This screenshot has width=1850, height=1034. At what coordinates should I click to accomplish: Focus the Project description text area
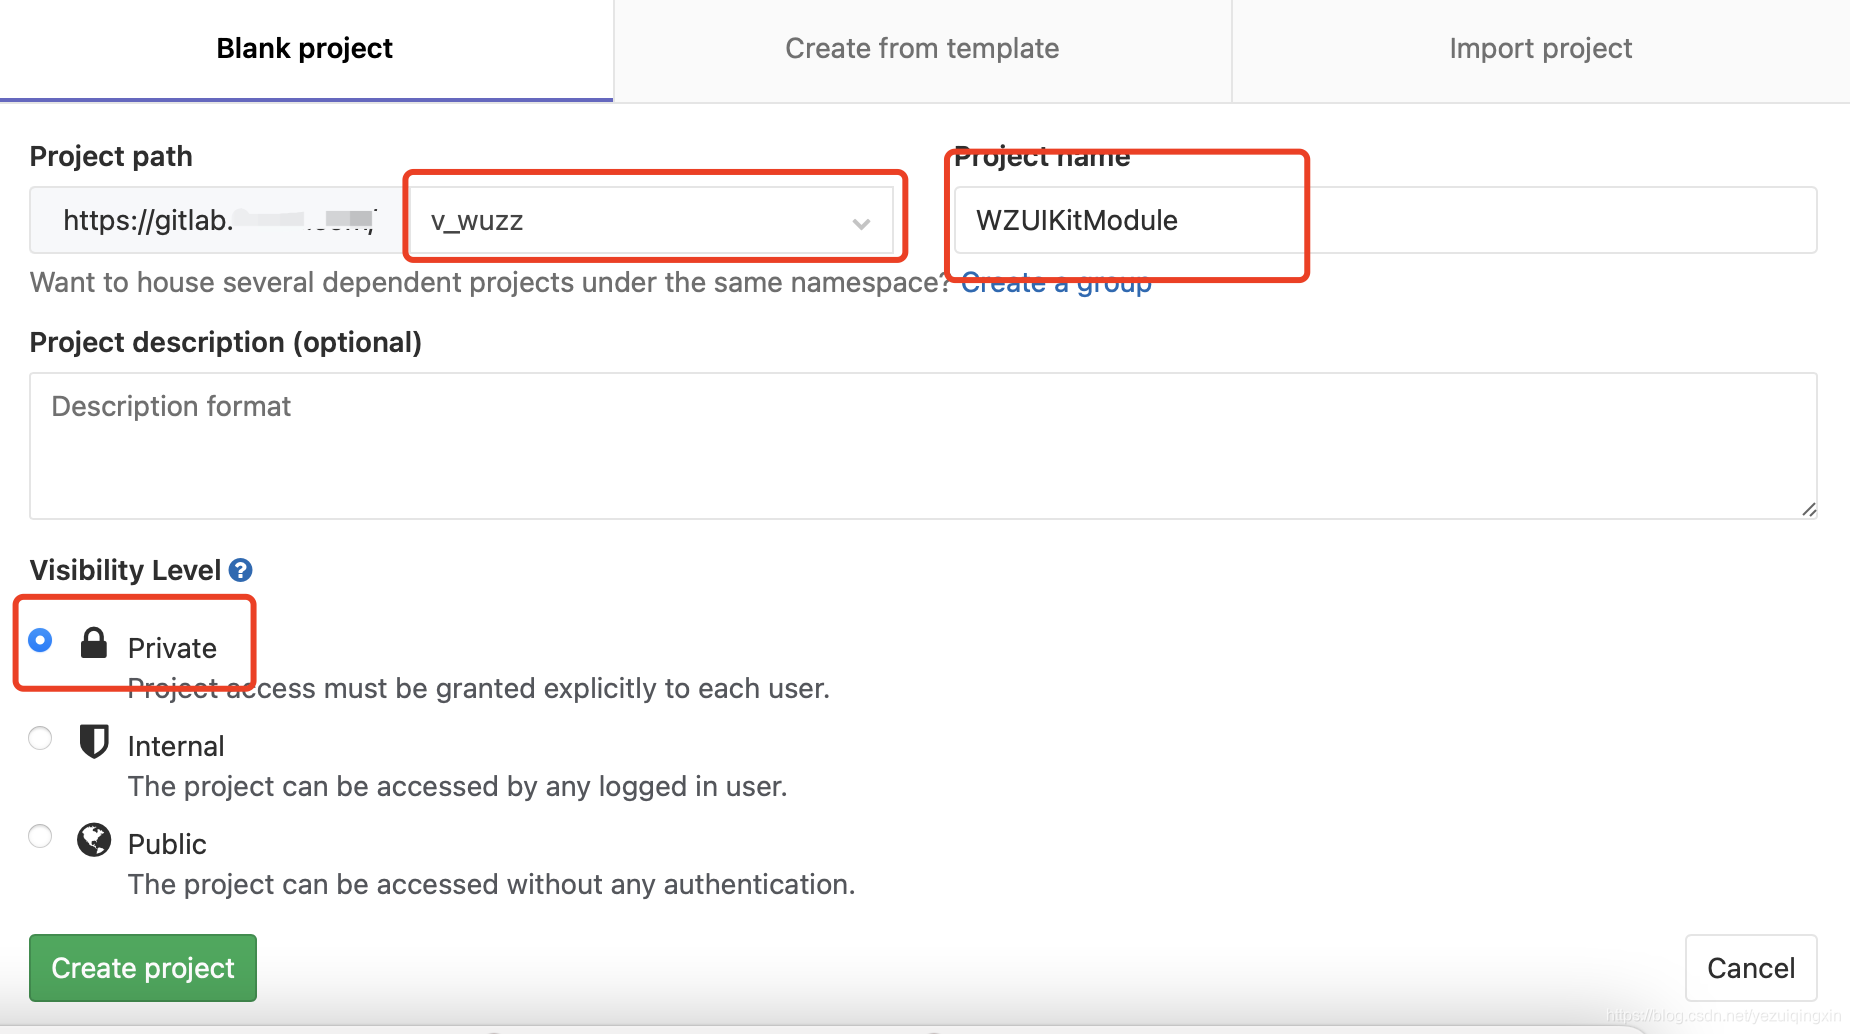tap(923, 446)
